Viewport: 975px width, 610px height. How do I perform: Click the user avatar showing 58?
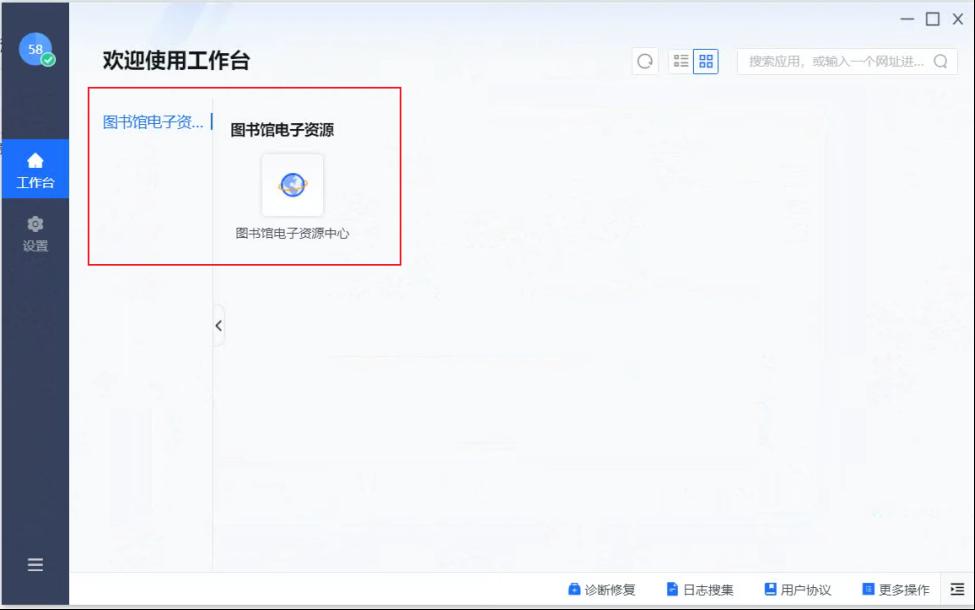pos(35,49)
